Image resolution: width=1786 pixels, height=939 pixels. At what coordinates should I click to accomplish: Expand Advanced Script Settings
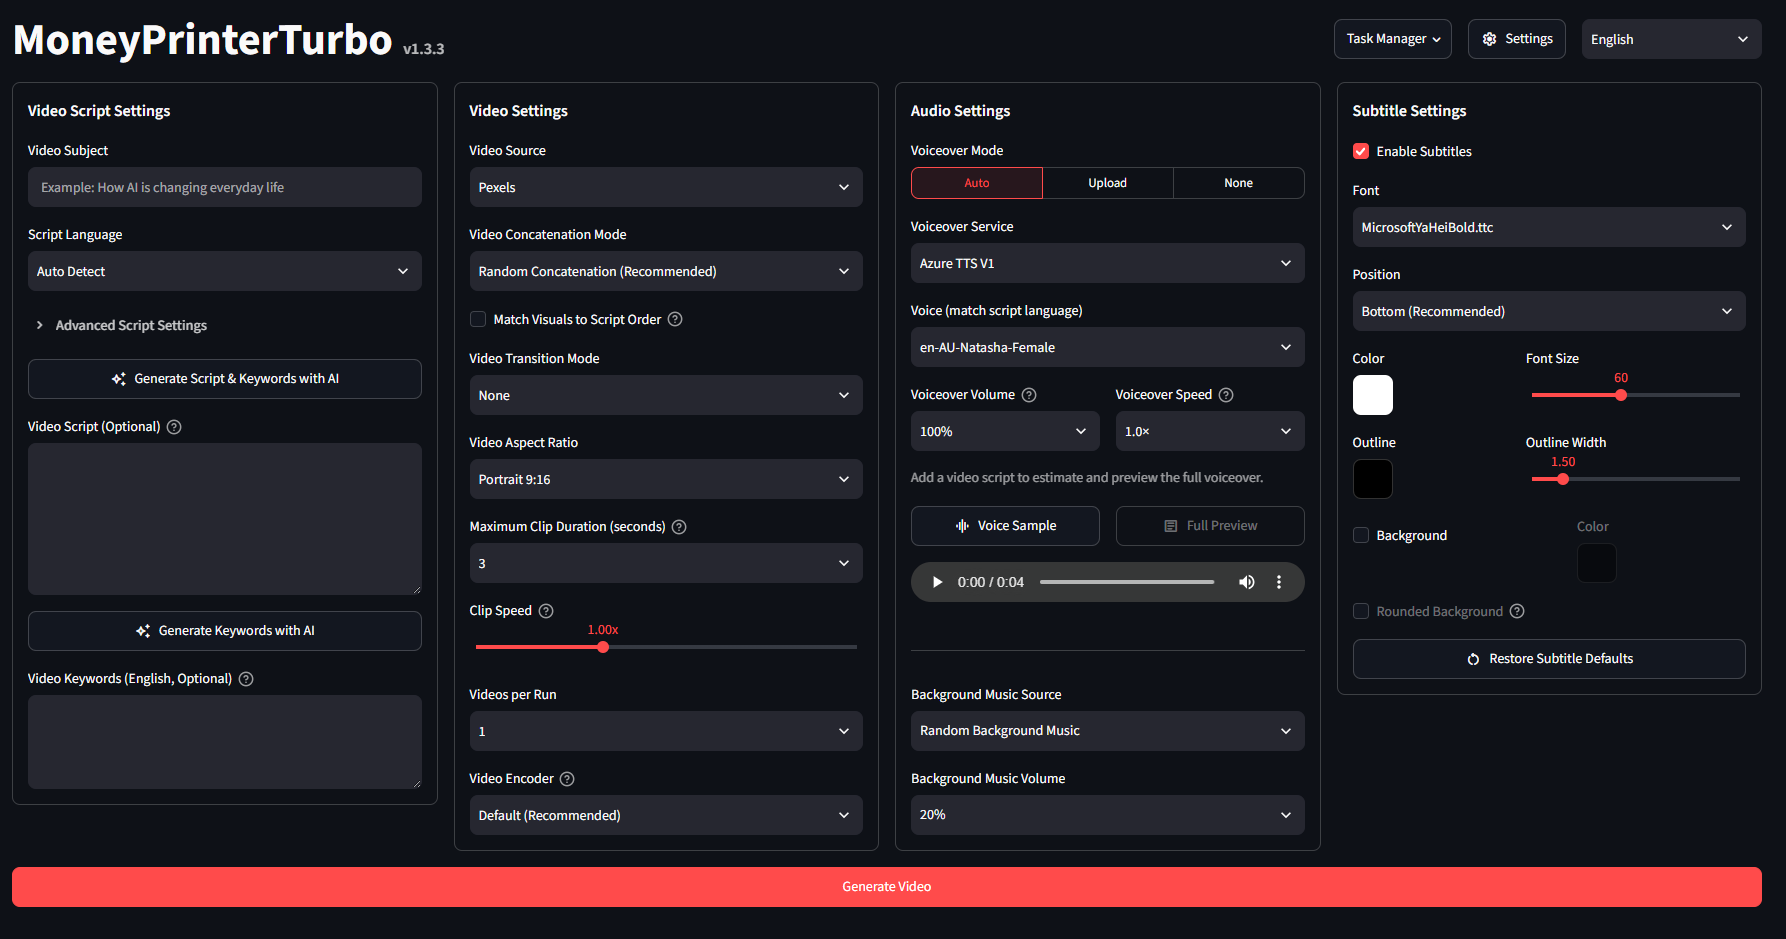(x=131, y=325)
